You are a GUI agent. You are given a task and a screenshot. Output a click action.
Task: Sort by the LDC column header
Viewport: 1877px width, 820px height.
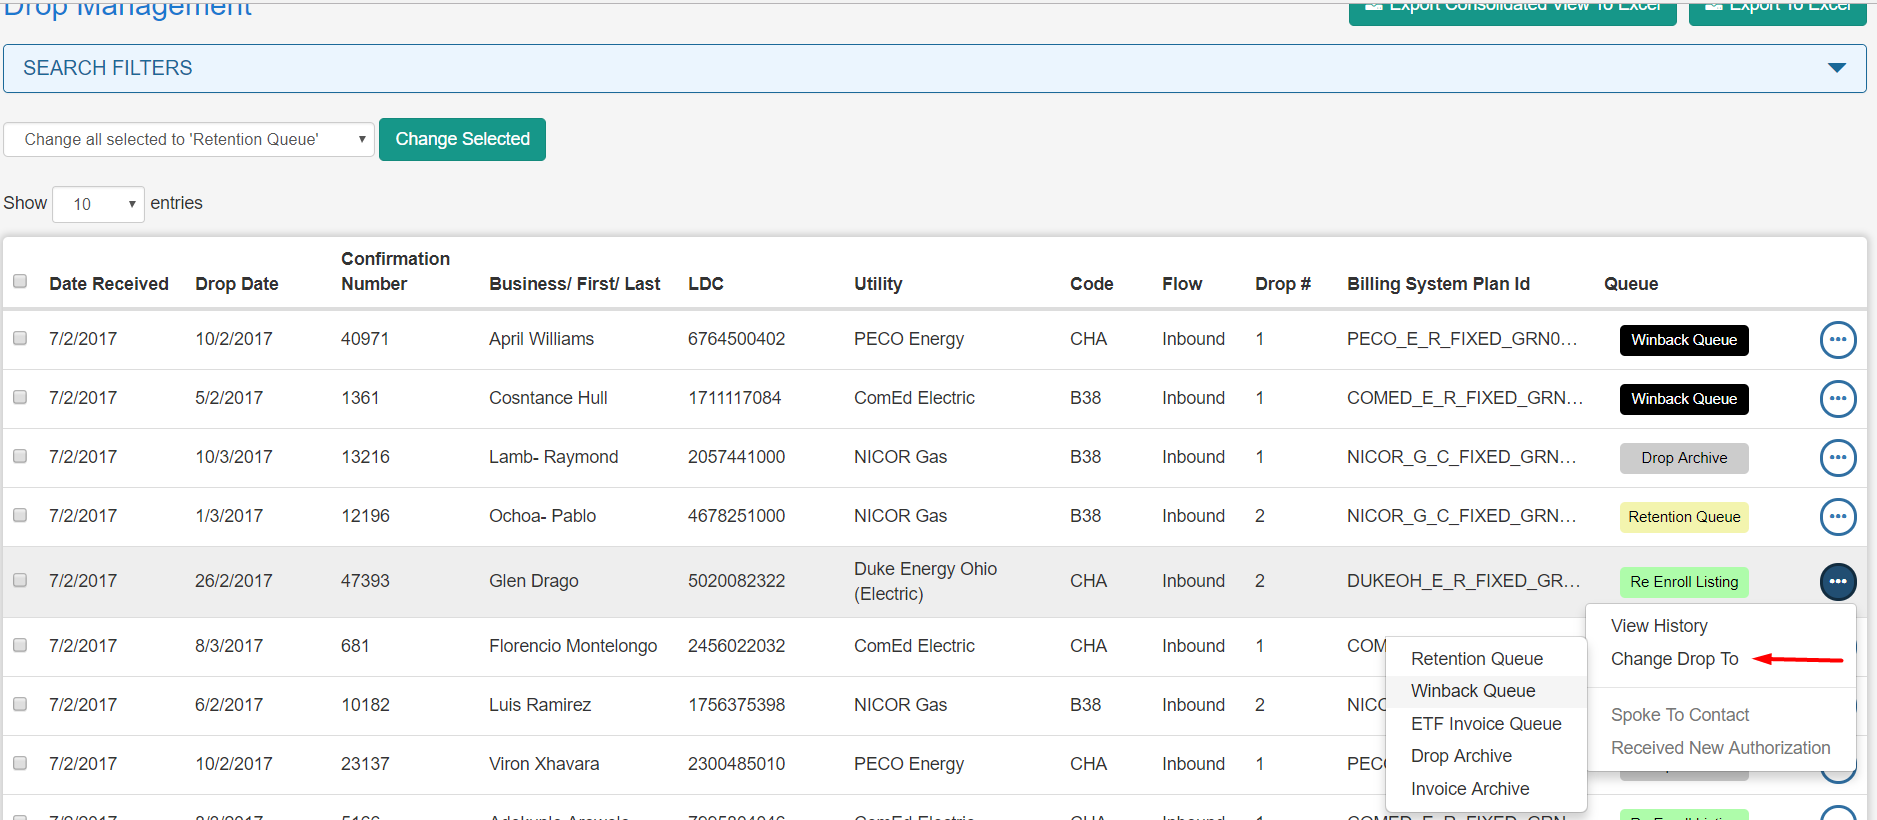706,284
